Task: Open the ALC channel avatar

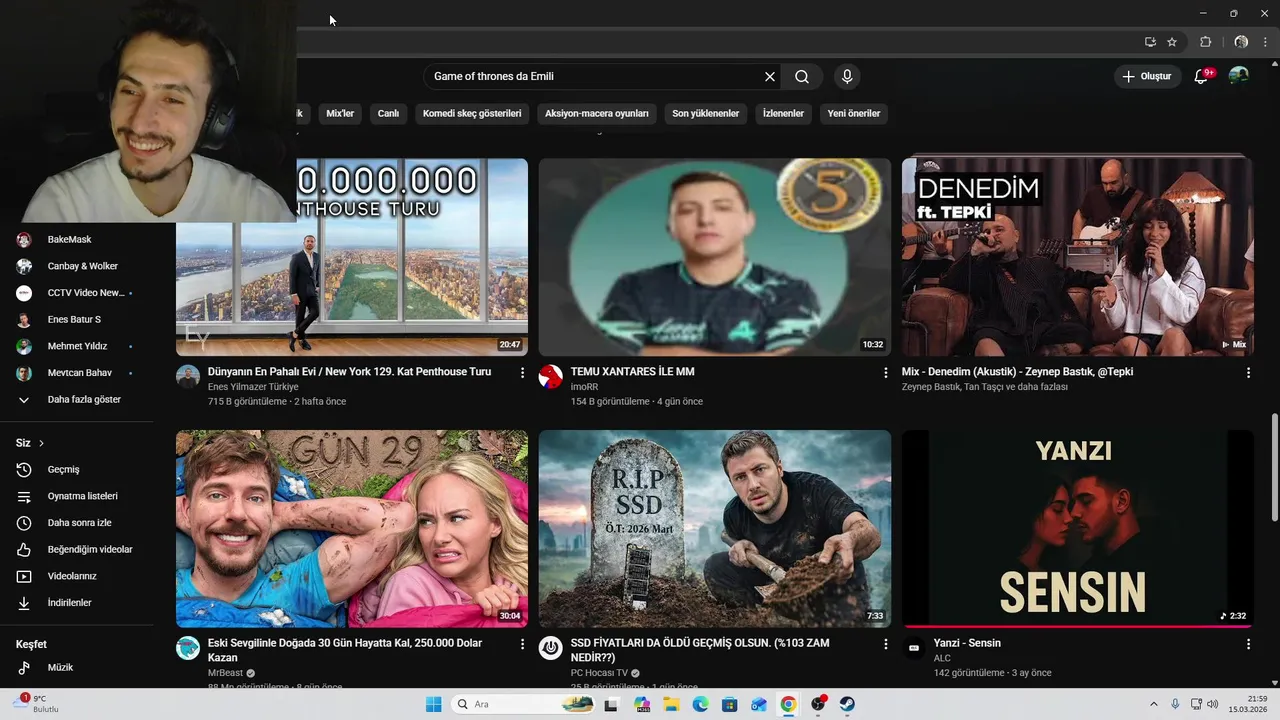Action: tap(914, 648)
